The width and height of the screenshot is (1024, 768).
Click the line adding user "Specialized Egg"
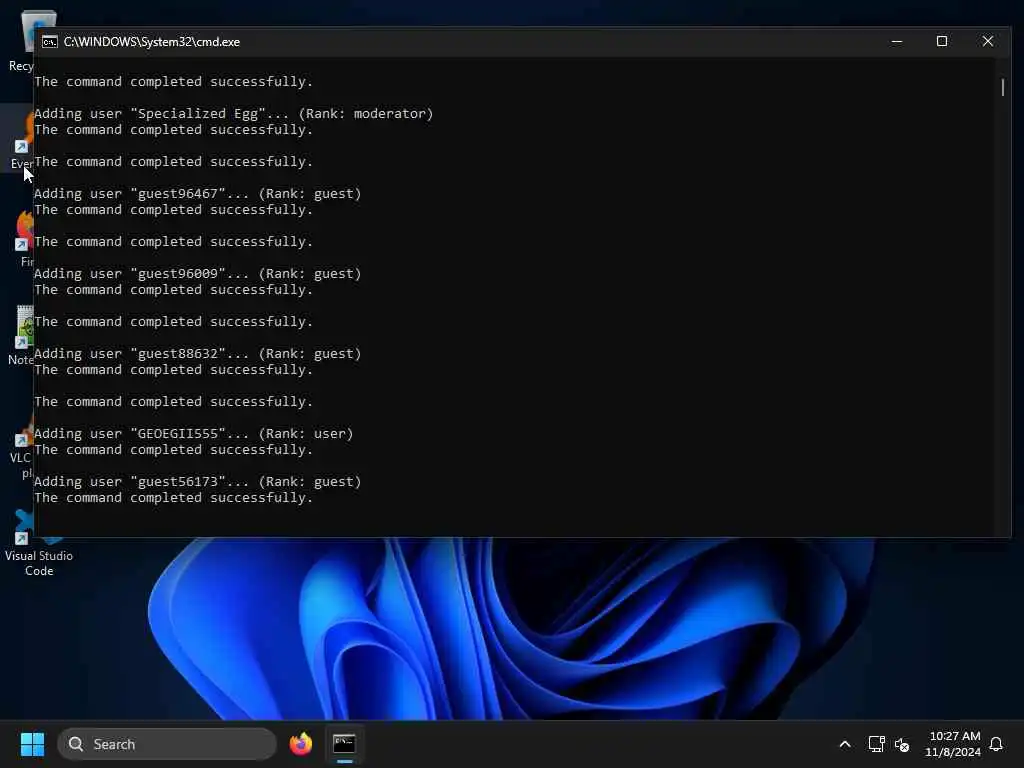pyautogui.click(x=234, y=114)
